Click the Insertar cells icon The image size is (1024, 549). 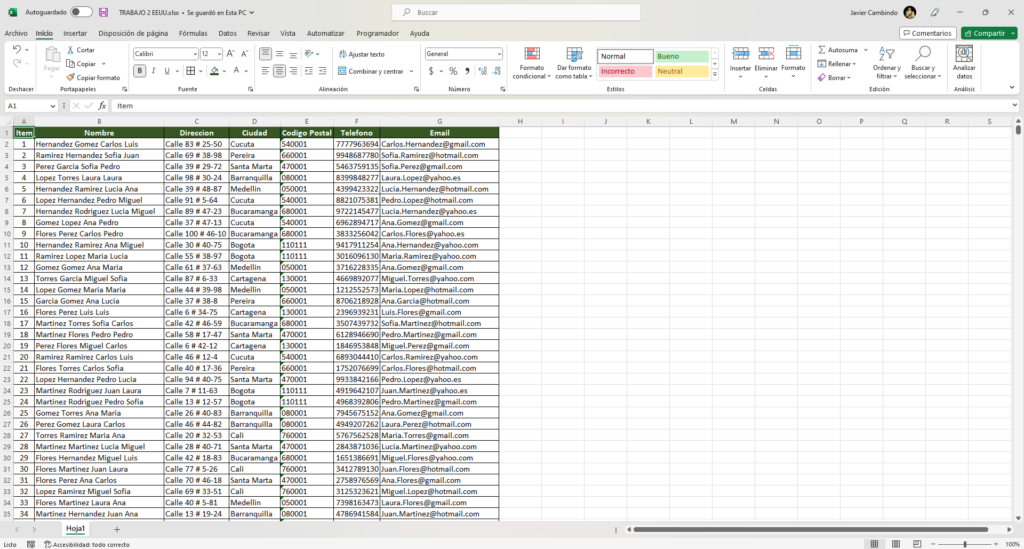741,54
